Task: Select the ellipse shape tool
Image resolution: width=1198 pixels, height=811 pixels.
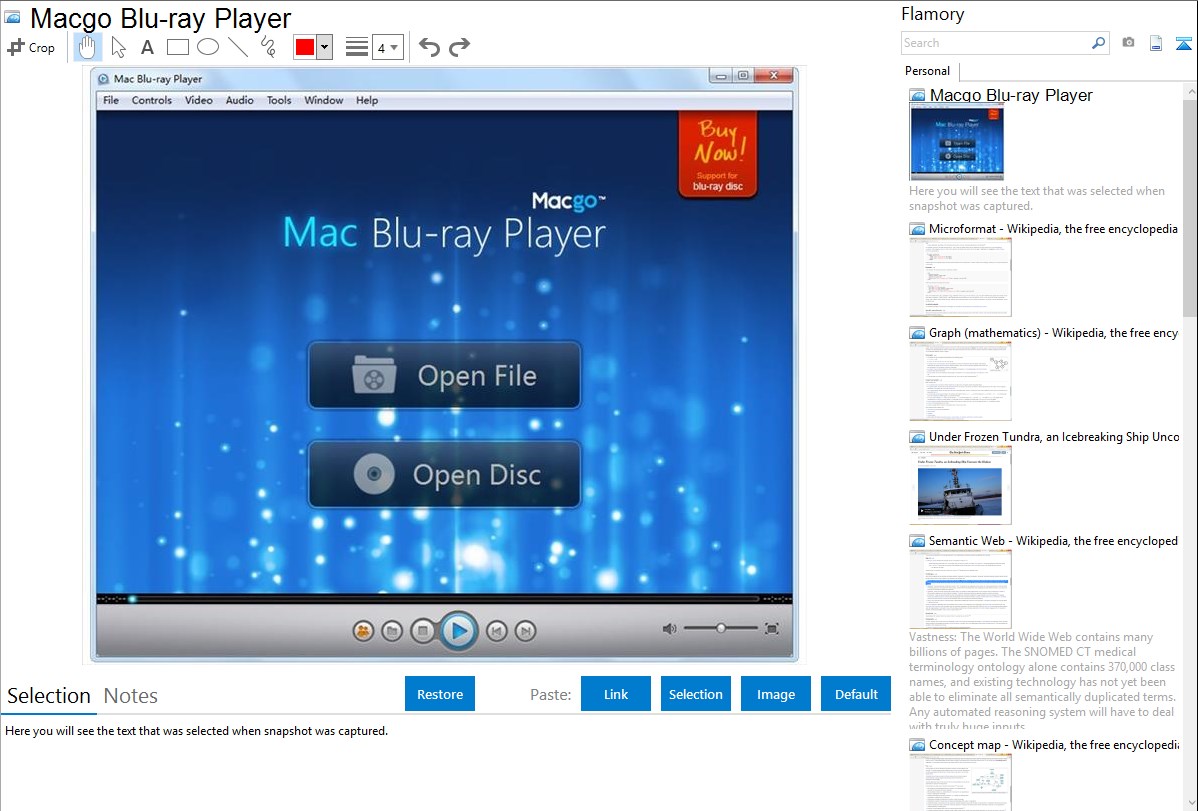Action: coord(208,47)
